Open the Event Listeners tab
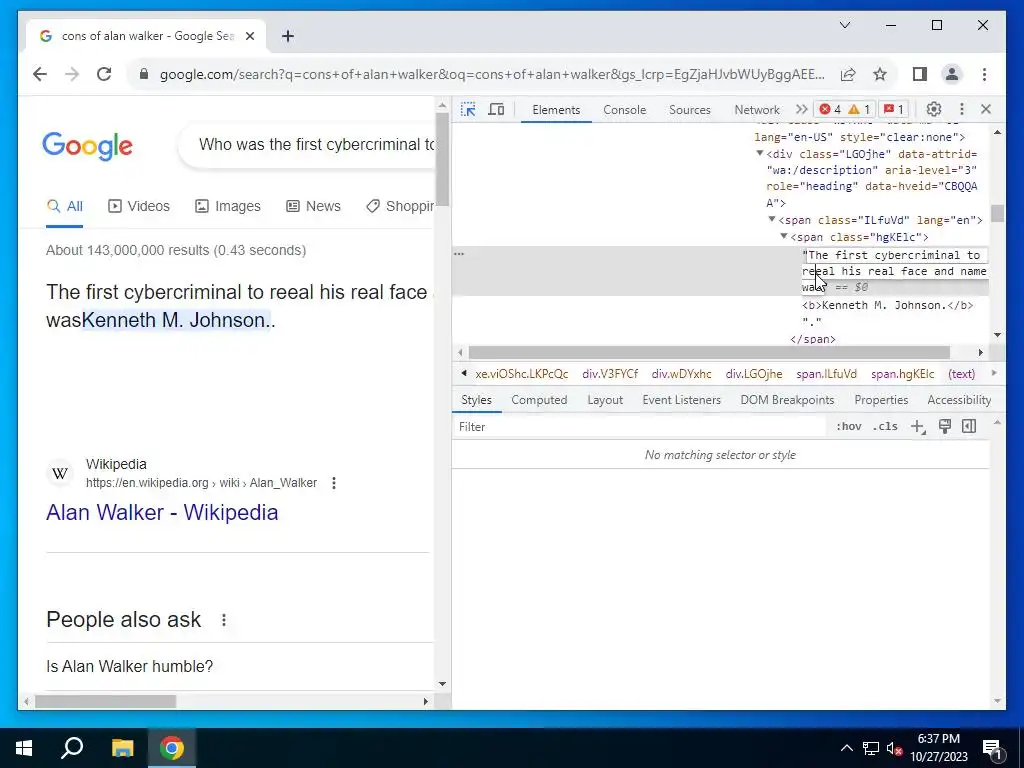 (681, 400)
